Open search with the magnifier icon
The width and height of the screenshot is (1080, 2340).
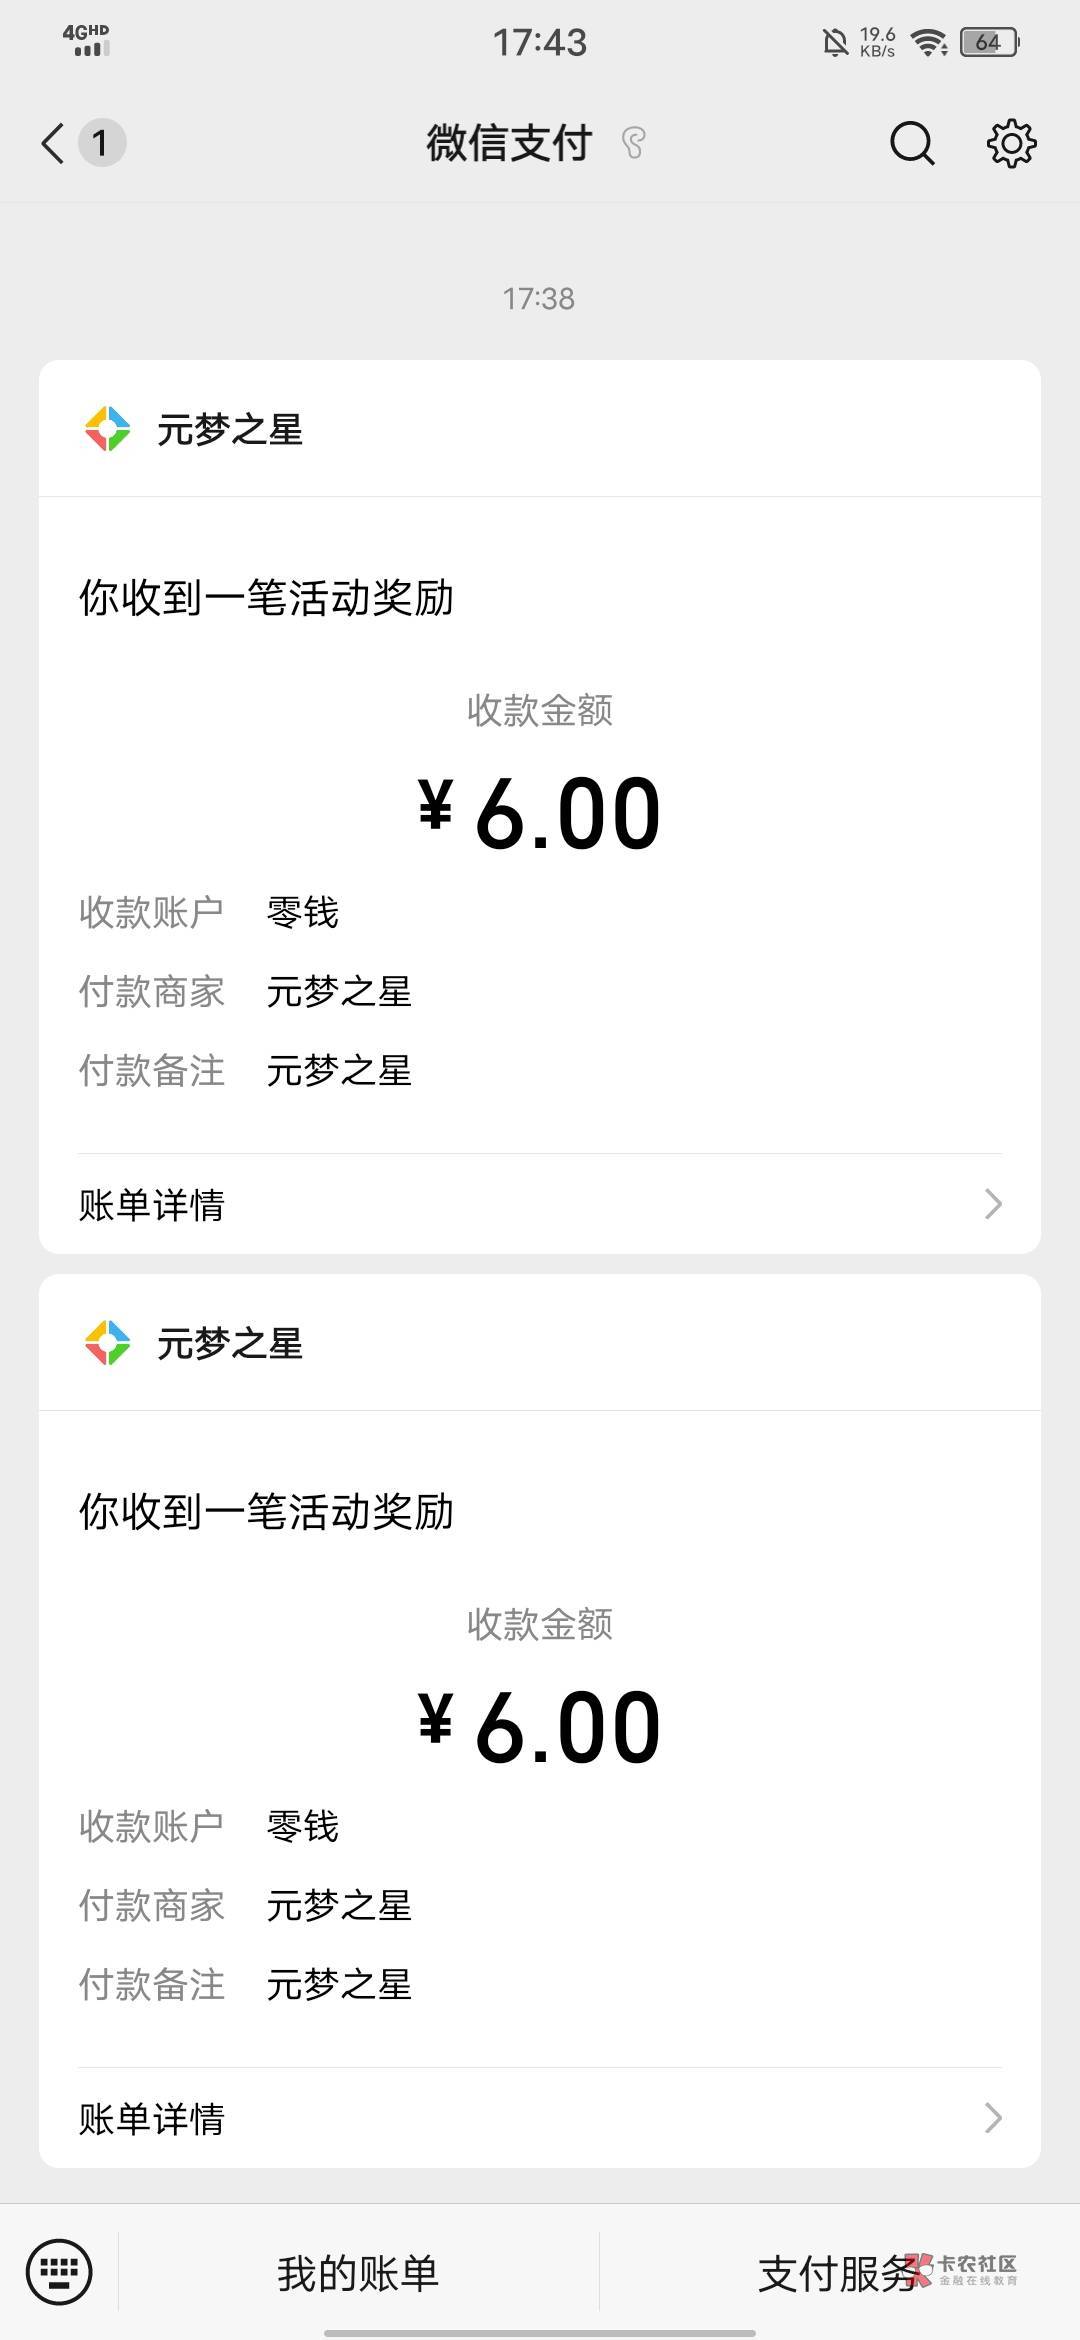[x=911, y=143]
